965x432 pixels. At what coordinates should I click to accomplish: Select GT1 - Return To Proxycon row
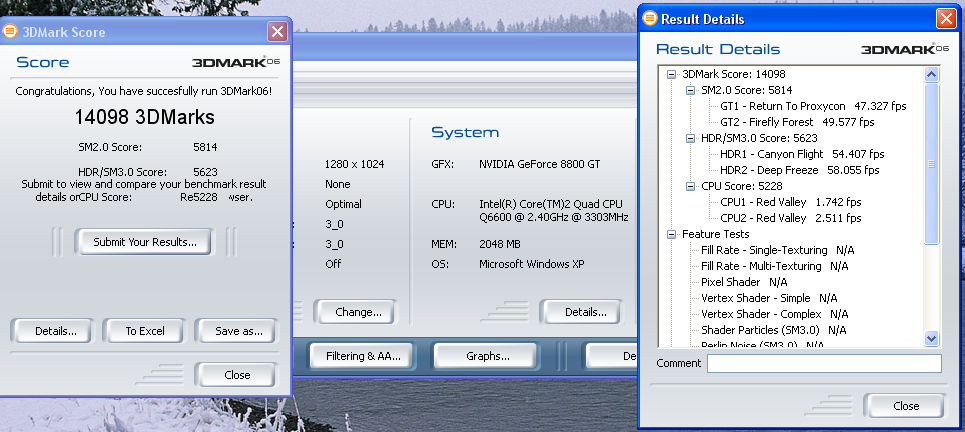click(x=812, y=106)
